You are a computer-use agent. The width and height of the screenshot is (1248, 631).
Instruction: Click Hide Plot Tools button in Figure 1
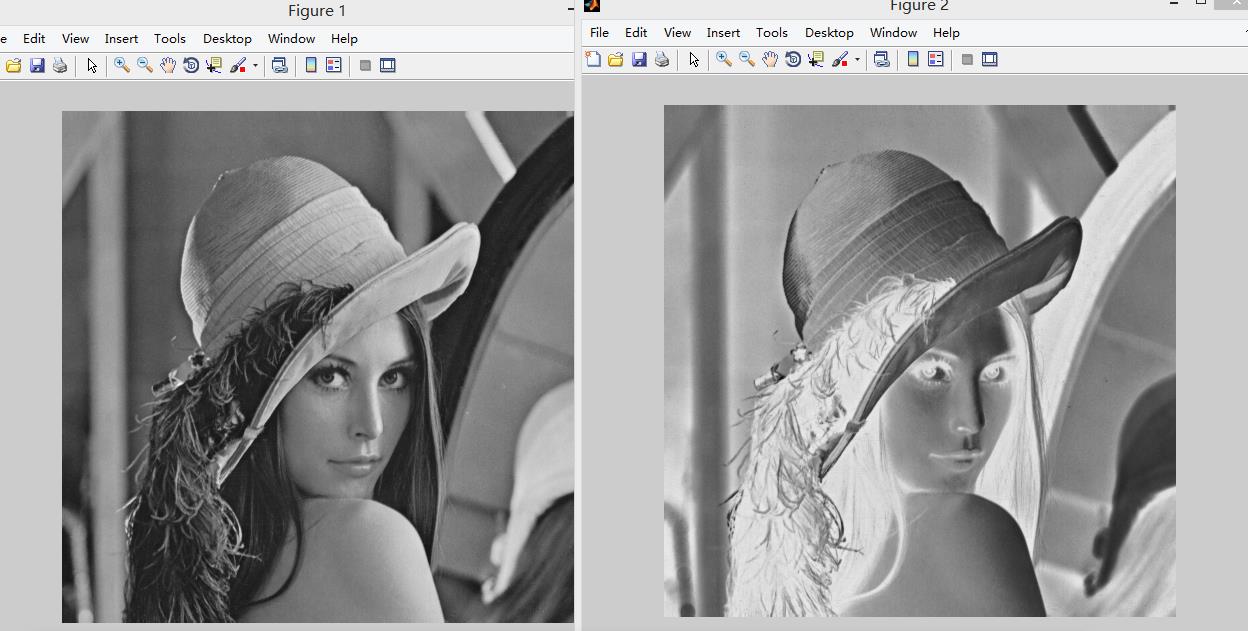pos(365,66)
